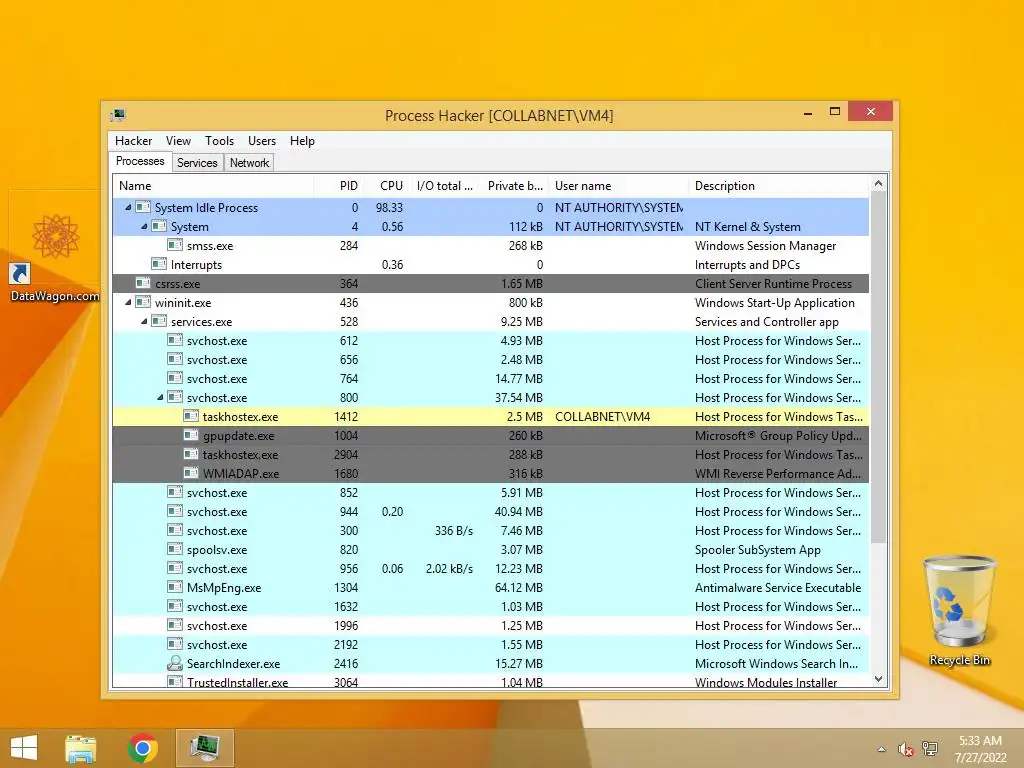
Task: Select the svchost.exe row PID 2192
Action: pyautogui.click(x=490, y=645)
